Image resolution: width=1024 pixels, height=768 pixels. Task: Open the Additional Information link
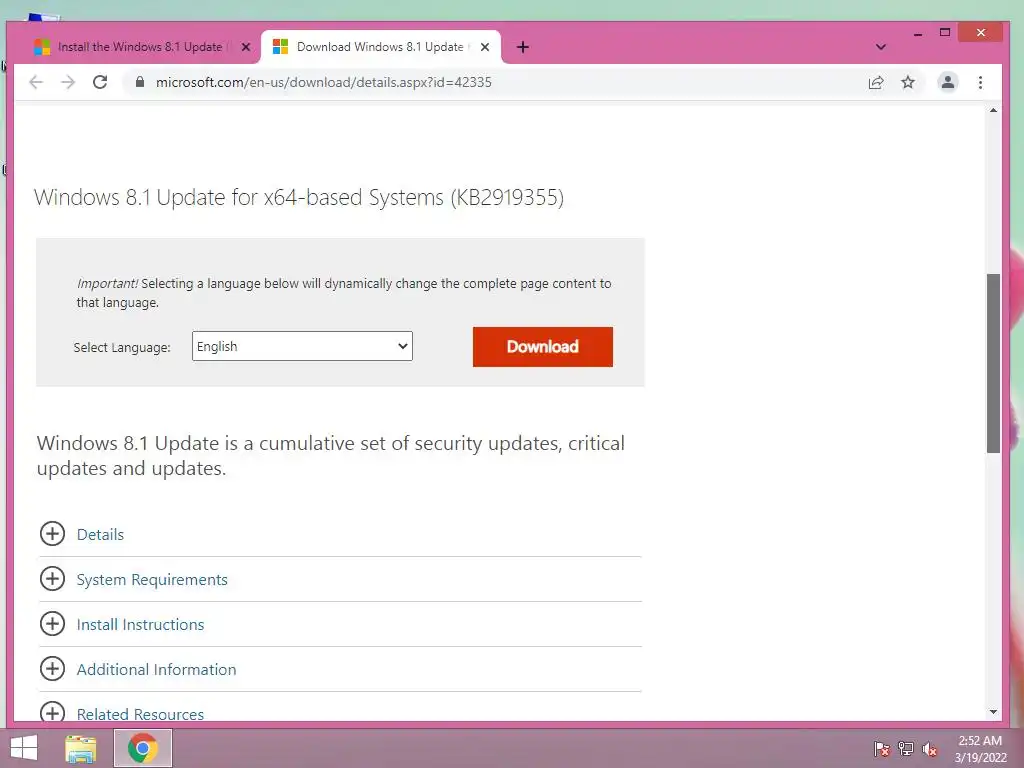point(157,669)
